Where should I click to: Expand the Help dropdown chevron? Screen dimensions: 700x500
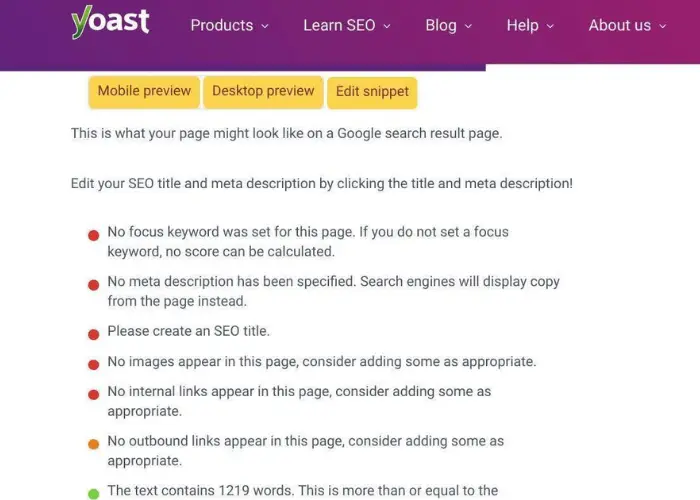(550, 26)
